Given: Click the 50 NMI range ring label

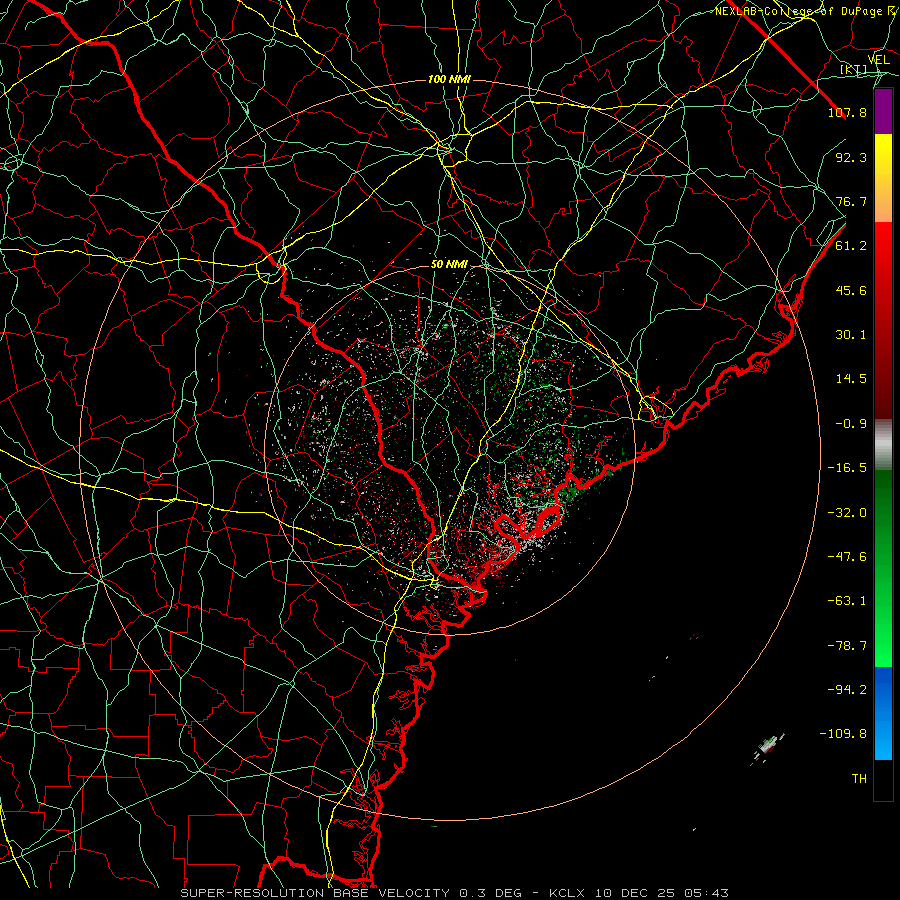Looking at the screenshot, I should [449, 265].
